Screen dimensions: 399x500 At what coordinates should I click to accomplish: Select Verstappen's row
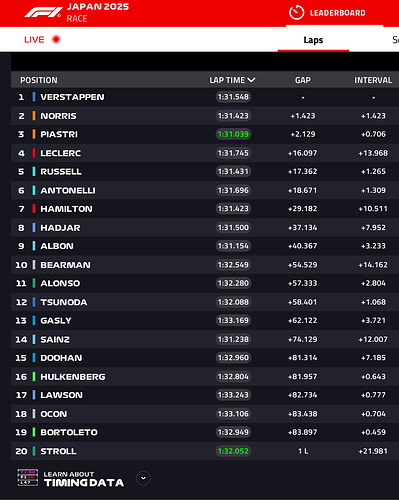pos(205,97)
